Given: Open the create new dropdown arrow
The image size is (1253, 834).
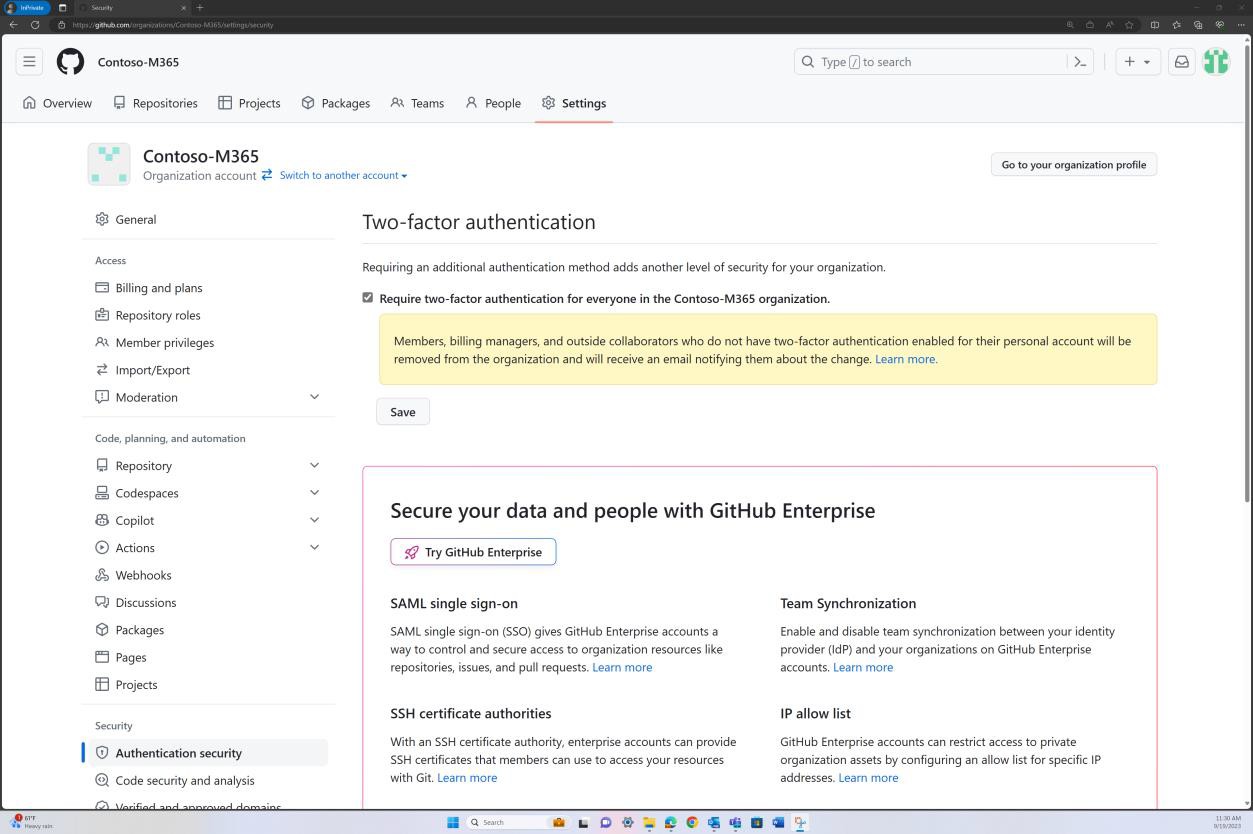Looking at the screenshot, I should (x=1146, y=61).
